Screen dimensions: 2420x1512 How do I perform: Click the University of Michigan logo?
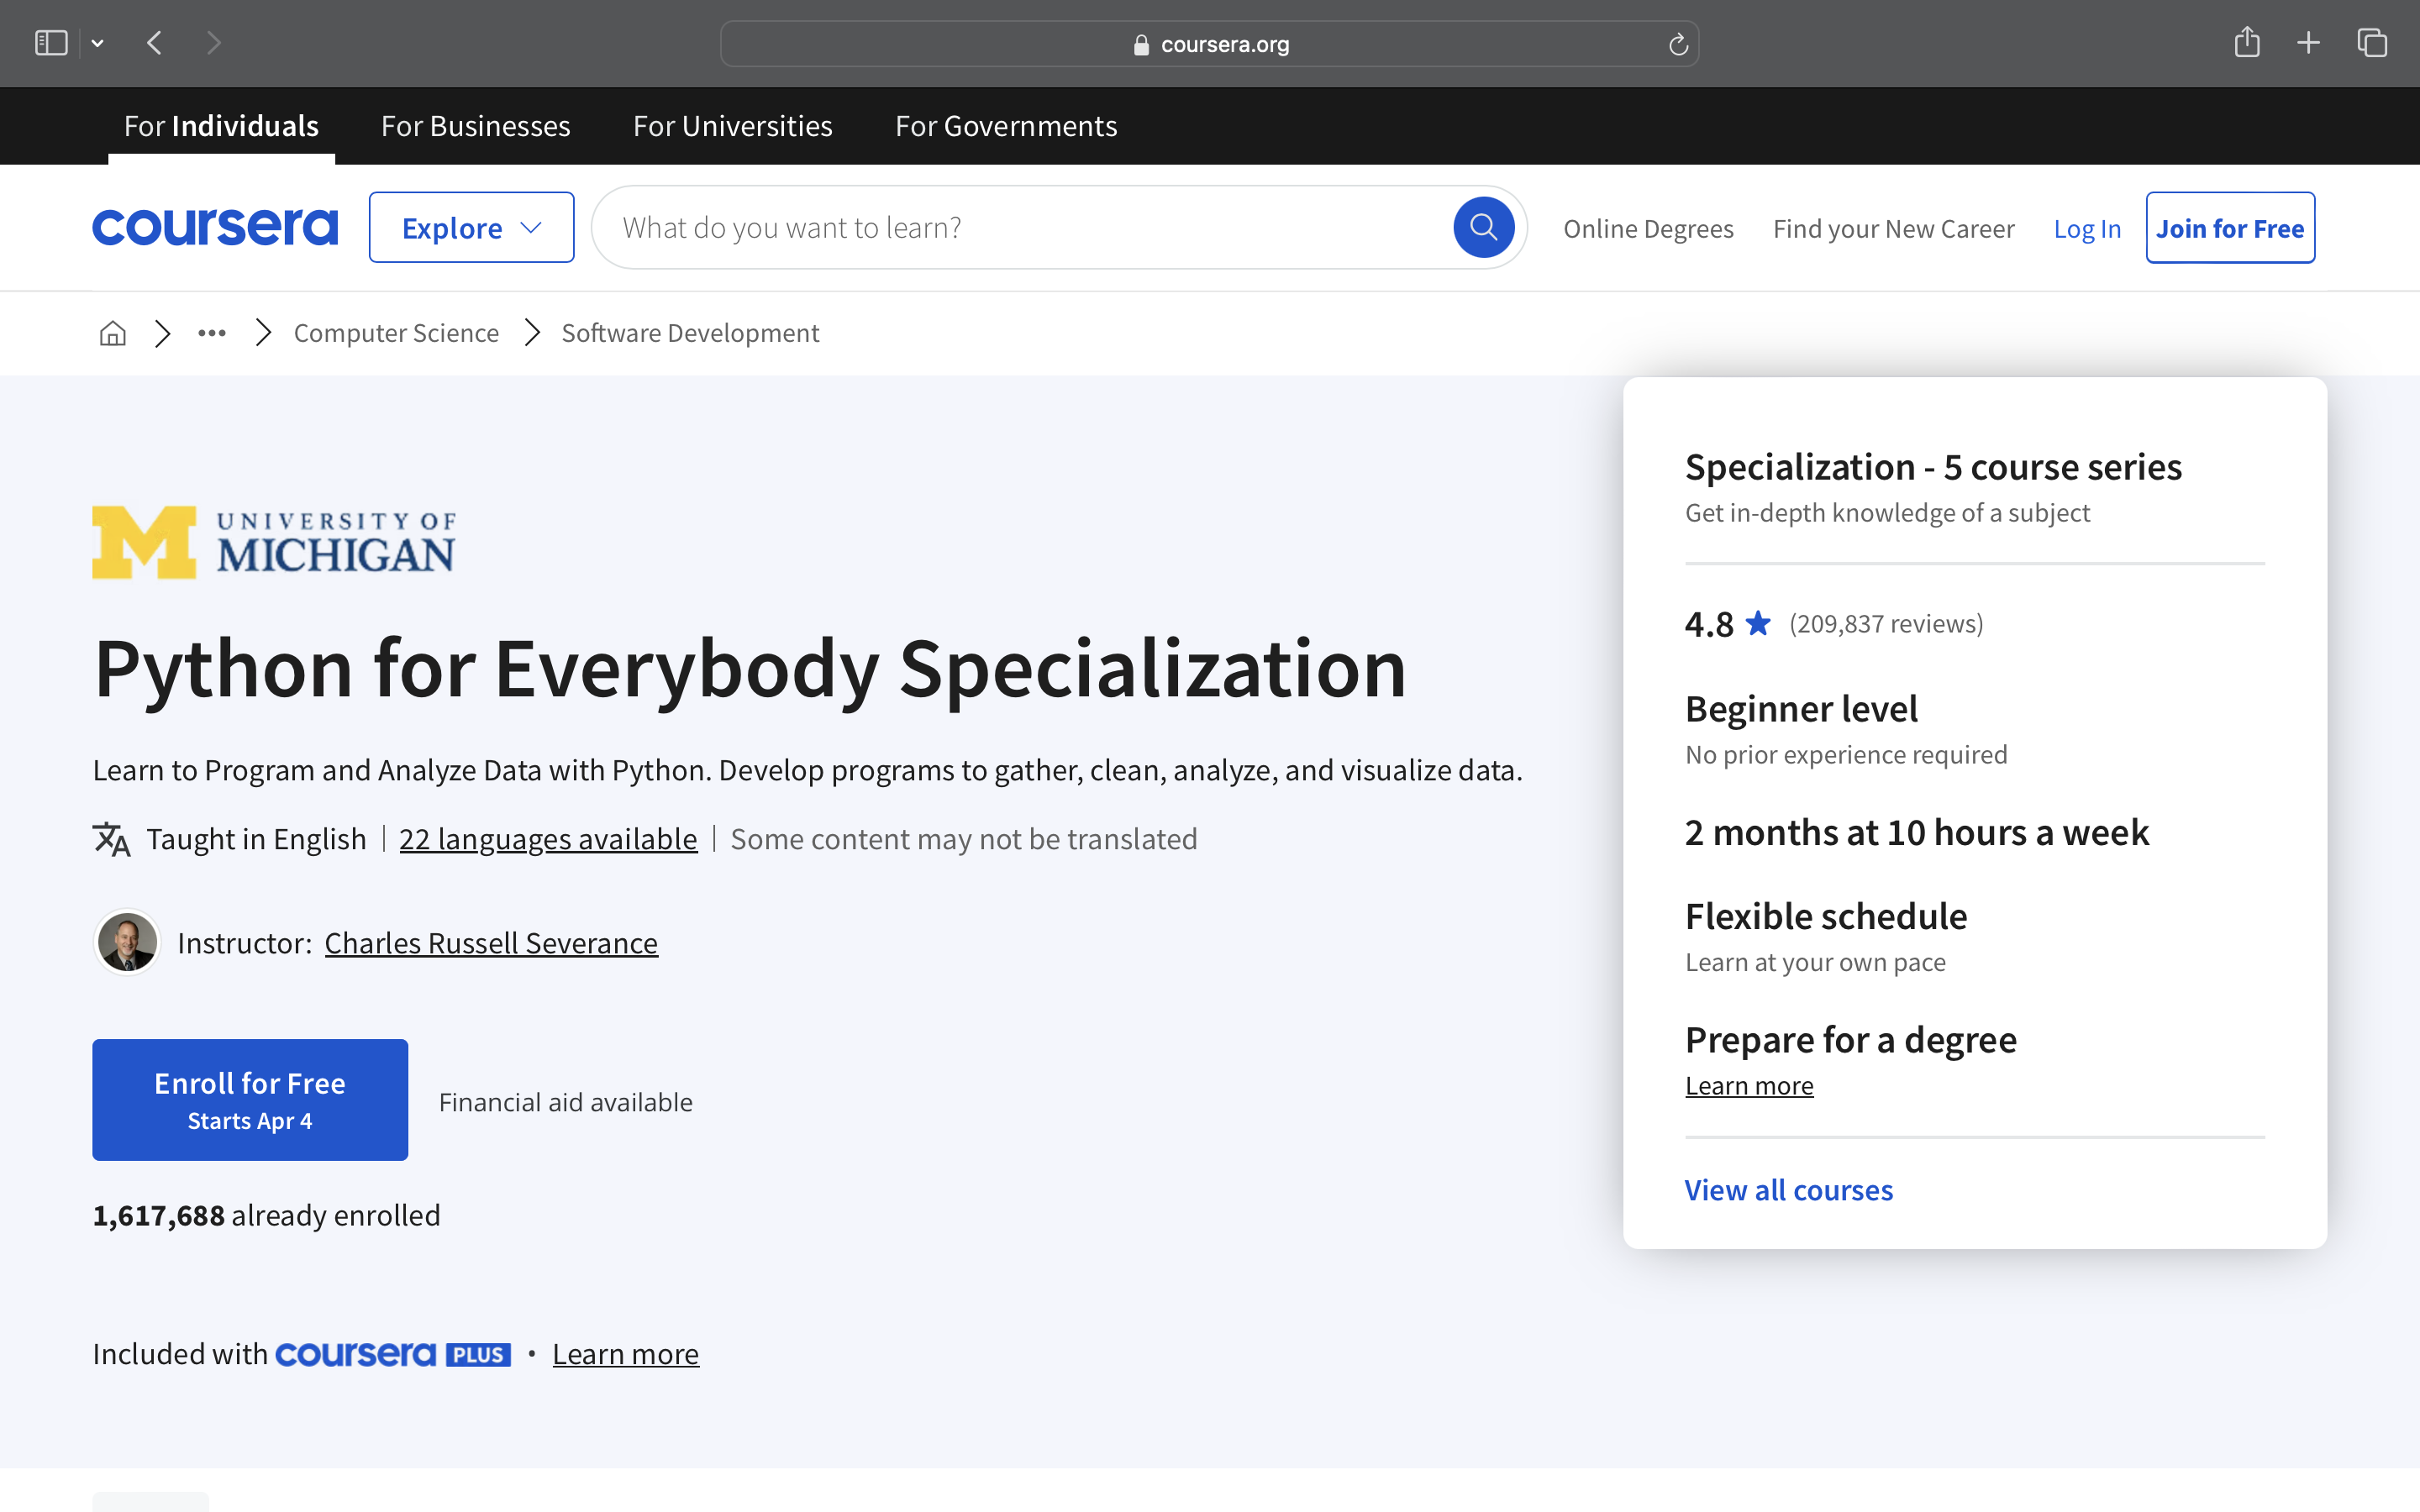coord(274,541)
